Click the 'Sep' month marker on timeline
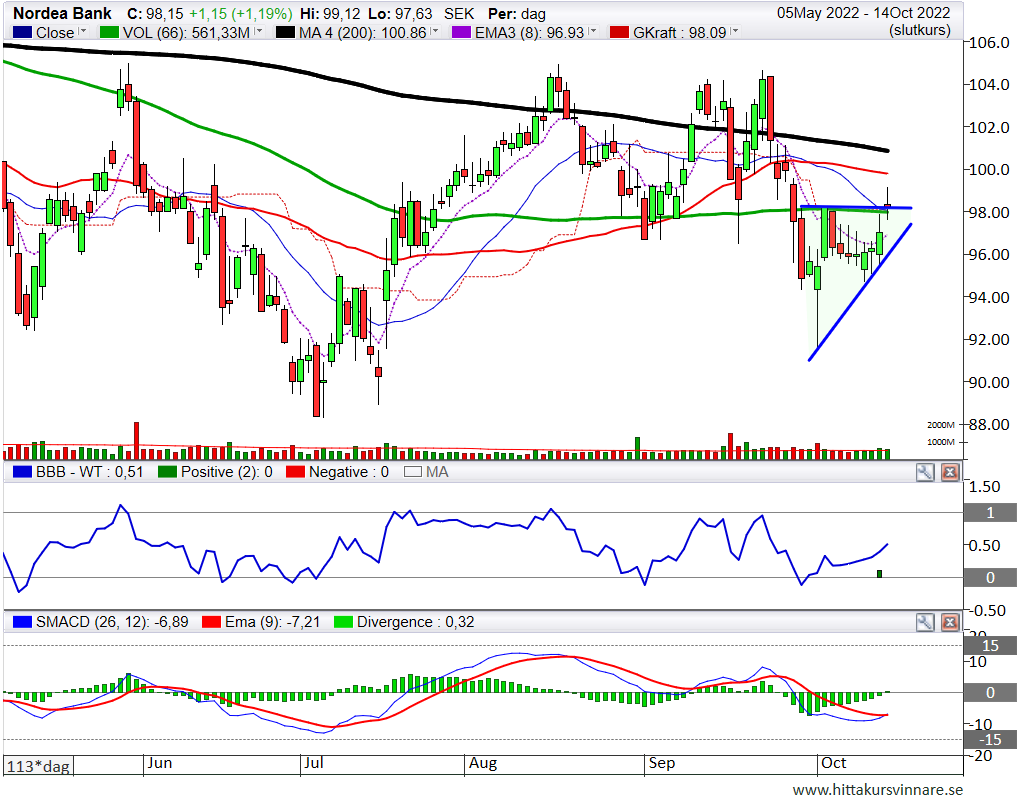This screenshot has width=1020, height=800. [x=662, y=763]
